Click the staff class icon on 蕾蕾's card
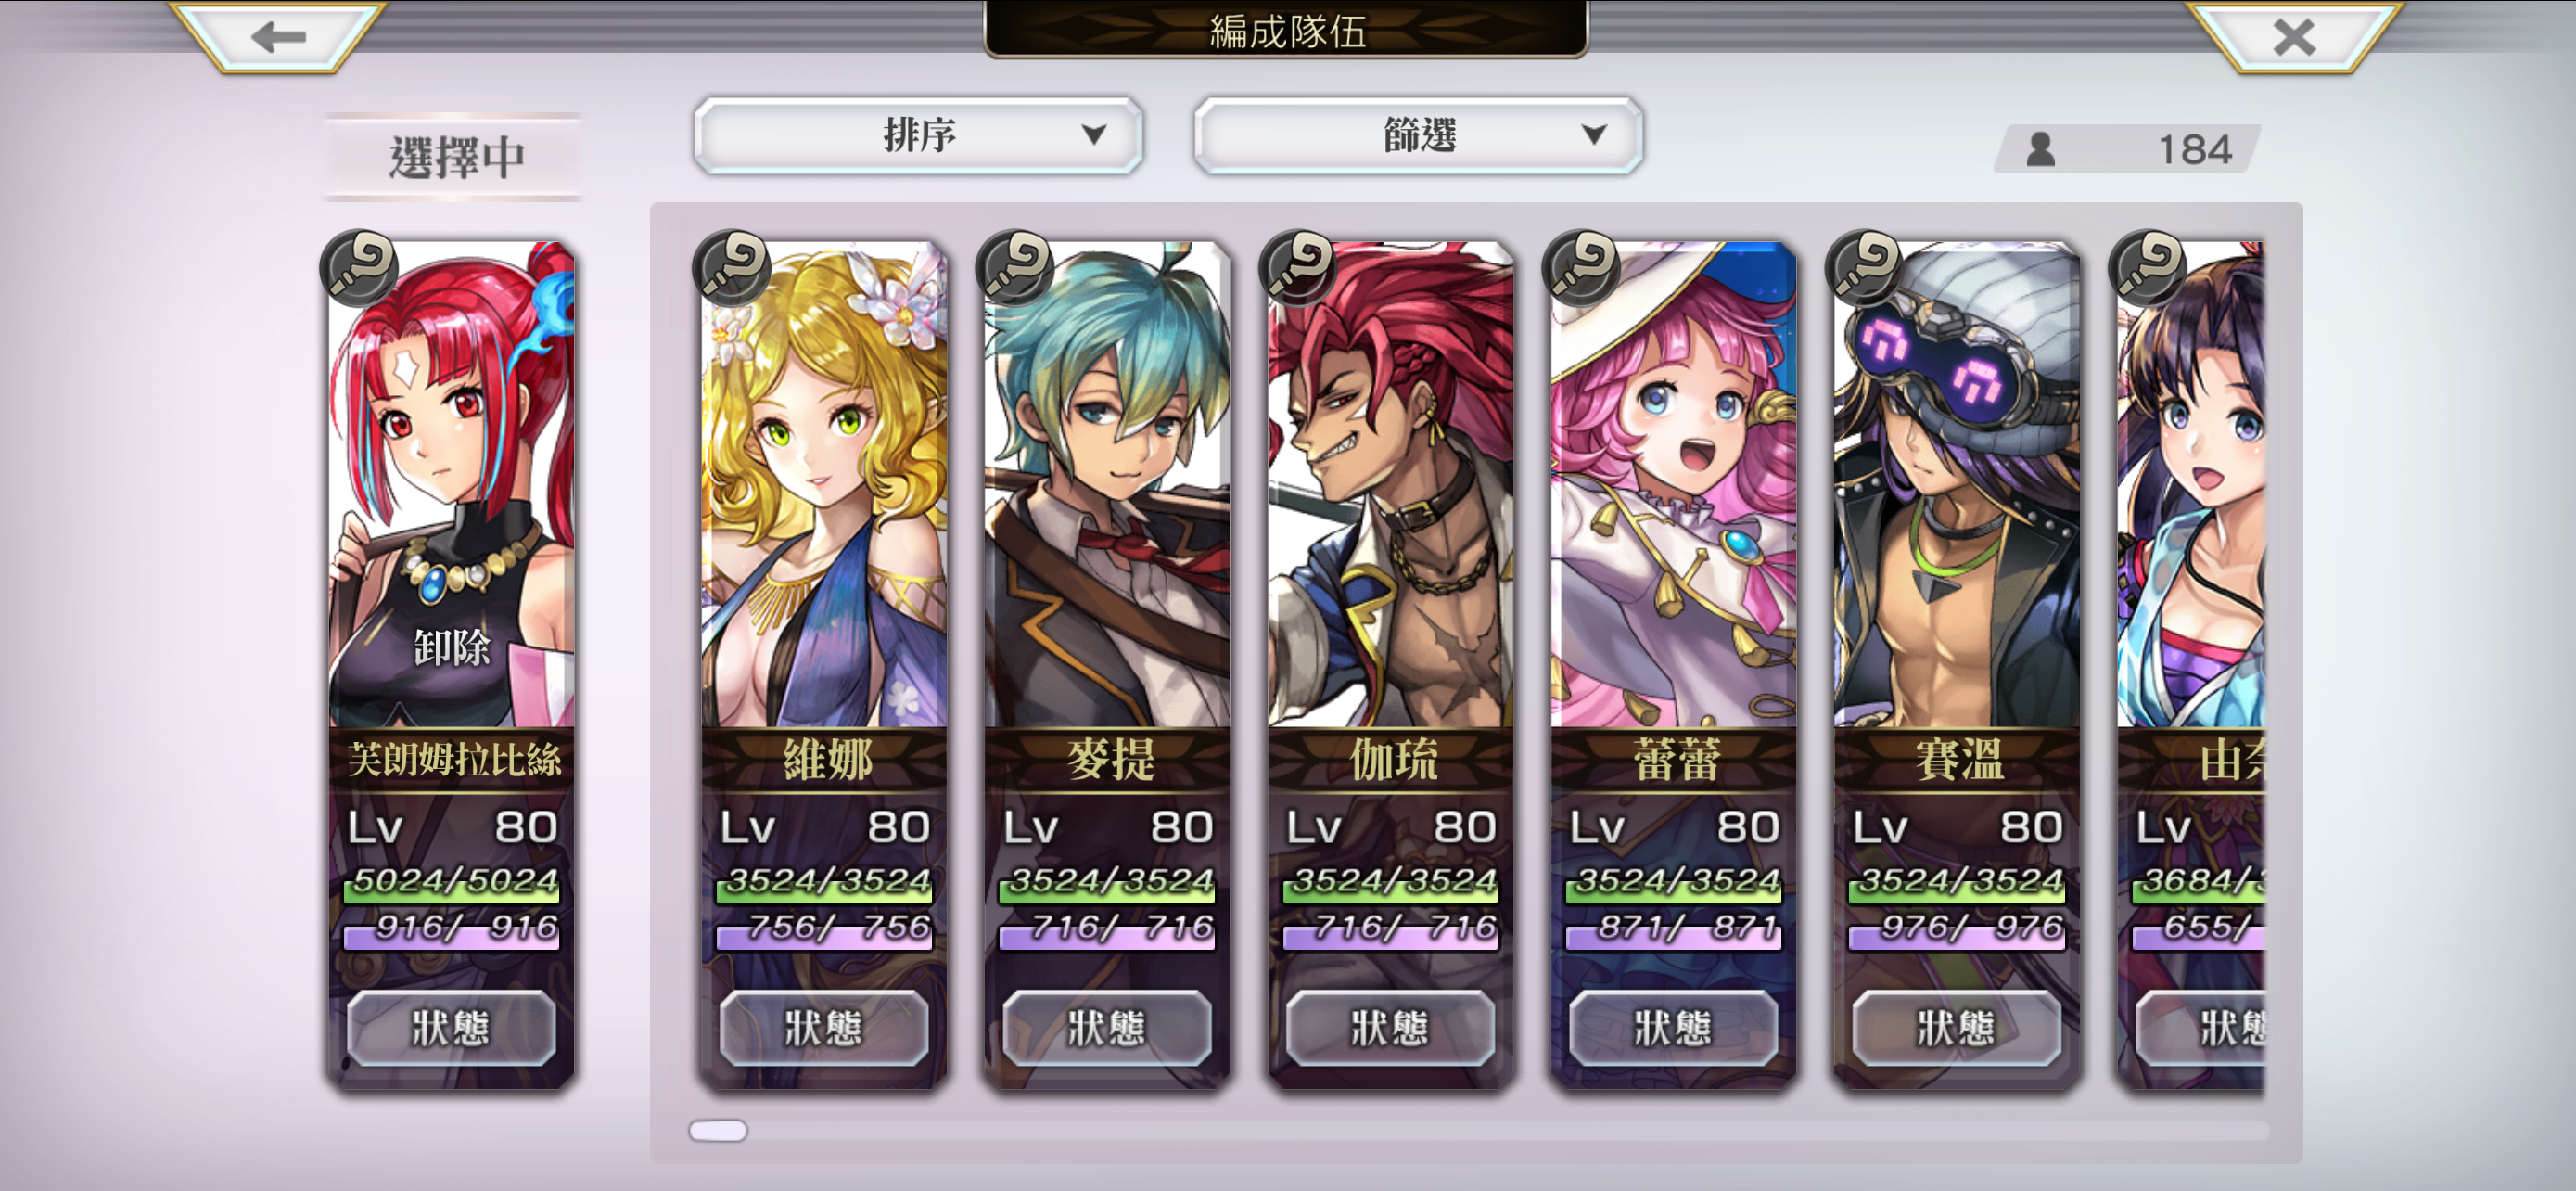Viewport: 2576px width, 1191px height. click(1581, 268)
